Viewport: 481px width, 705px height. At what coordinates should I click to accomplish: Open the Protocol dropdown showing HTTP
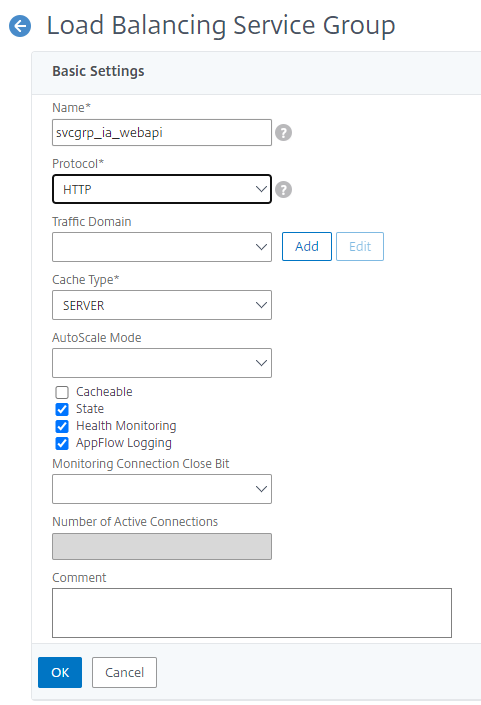click(x=162, y=189)
